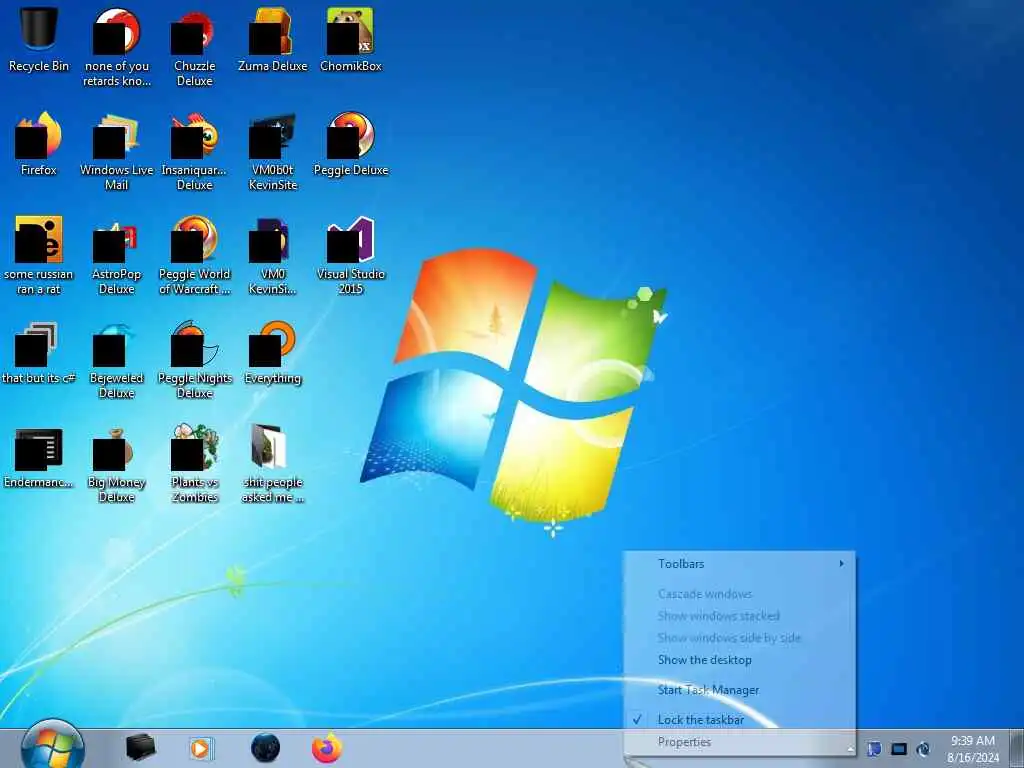Click the dark globe taskbar icon
The height and width of the screenshot is (768, 1024).
coord(265,748)
